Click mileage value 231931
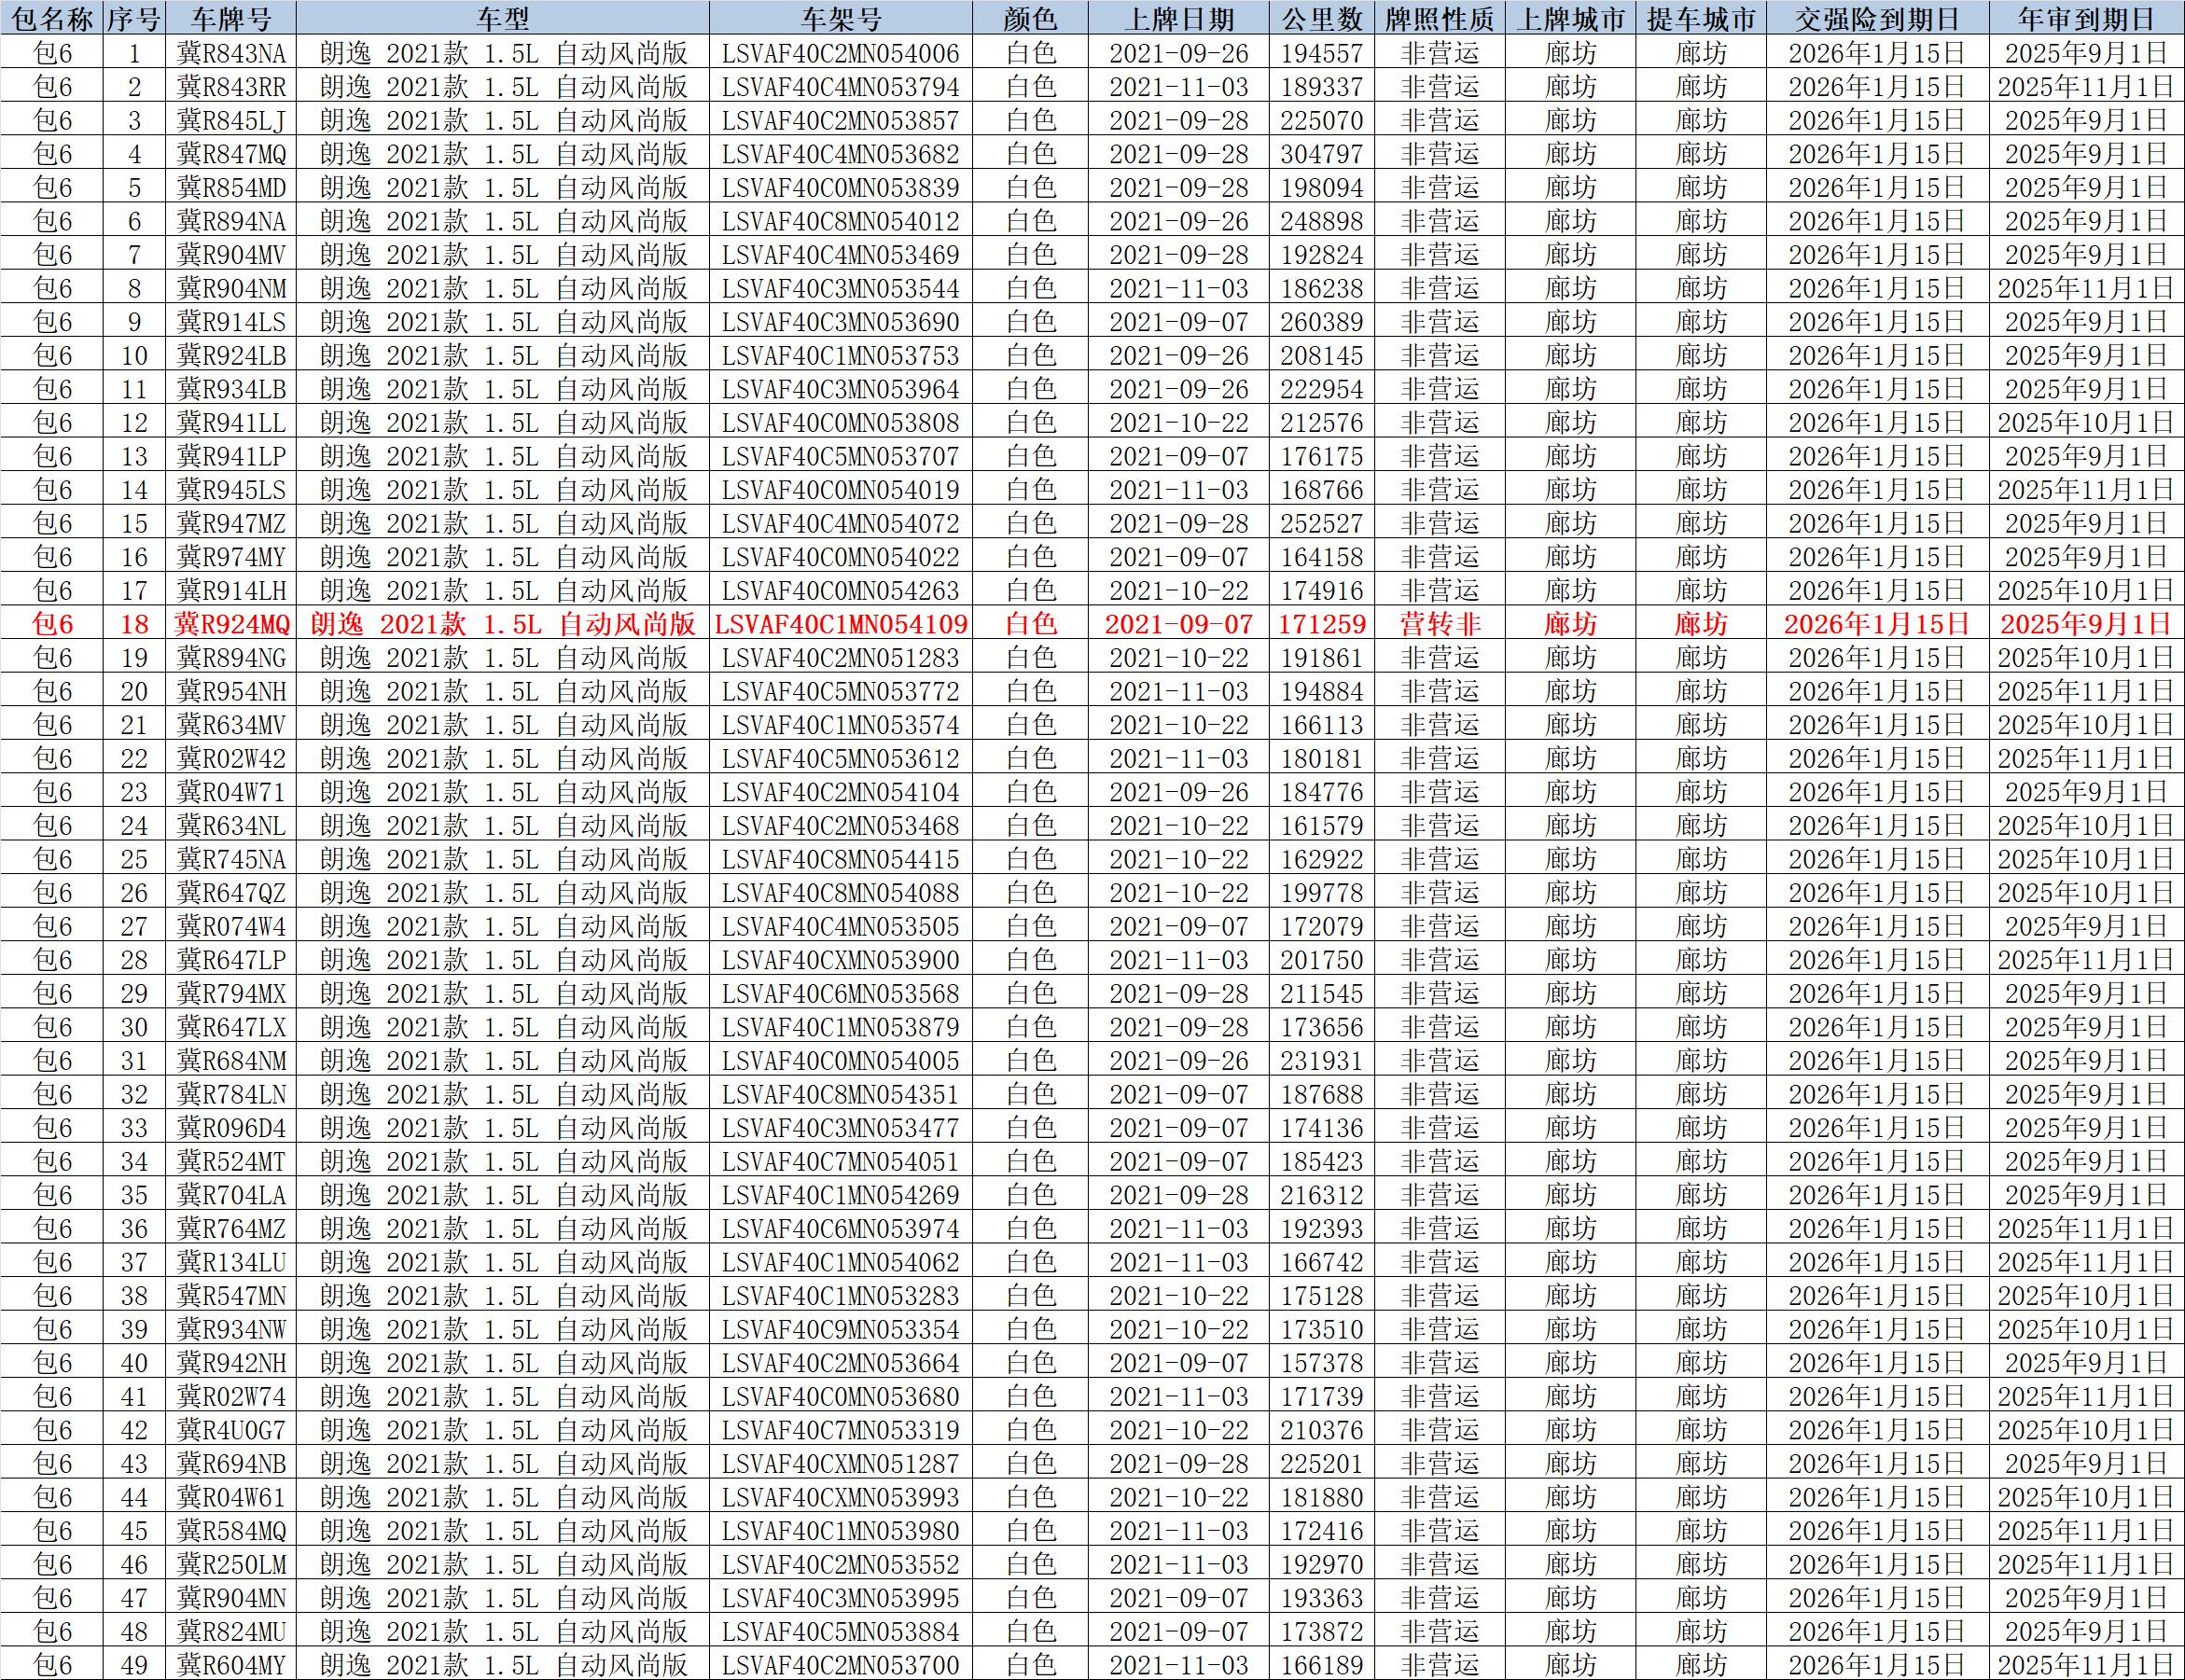The width and height of the screenshot is (2185, 1680). [1322, 1061]
